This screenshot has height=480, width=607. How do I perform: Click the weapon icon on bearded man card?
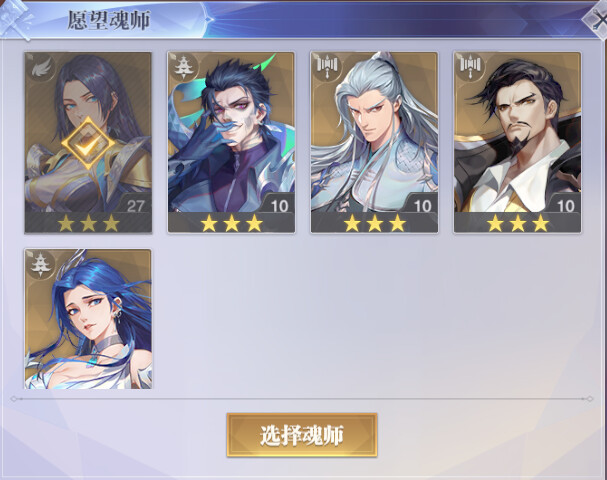point(470,67)
